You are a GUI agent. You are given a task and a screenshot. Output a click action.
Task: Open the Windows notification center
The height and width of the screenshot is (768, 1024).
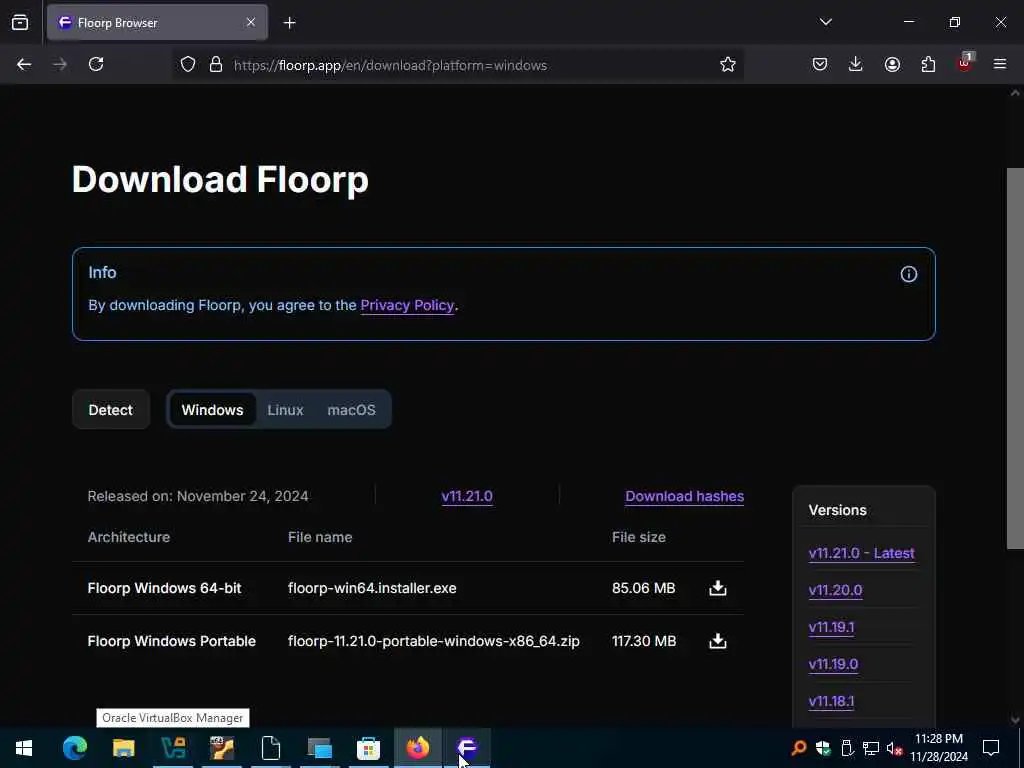click(x=991, y=748)
